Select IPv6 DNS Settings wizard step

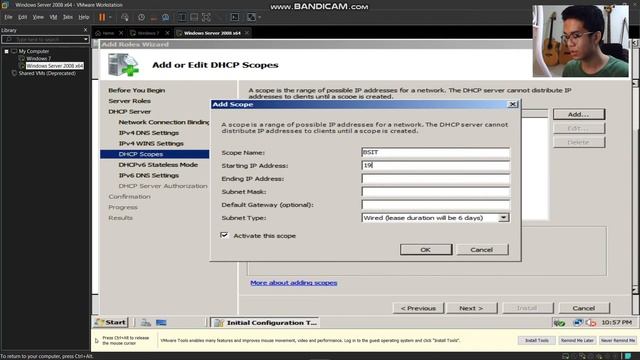(149, 175)
